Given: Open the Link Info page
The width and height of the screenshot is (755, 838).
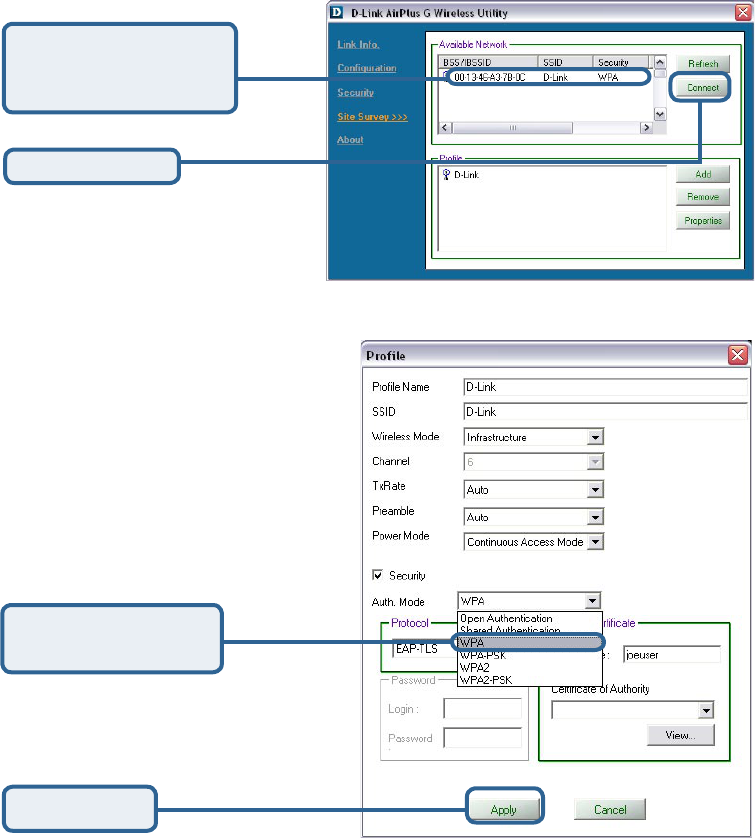Looking at the screenshot, I should point(358,44).
